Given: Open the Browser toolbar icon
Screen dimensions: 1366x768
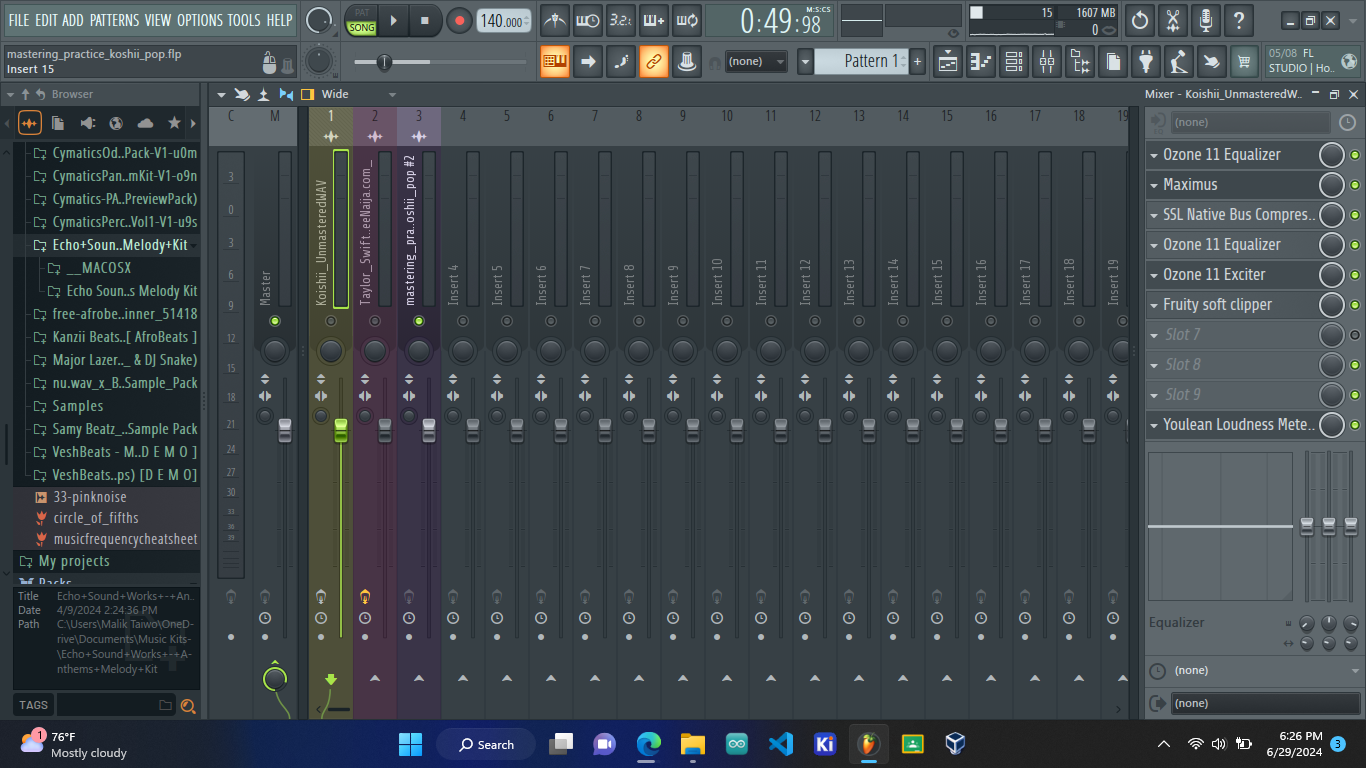Looking at the screenshot, I should (x=1080, y=62).
